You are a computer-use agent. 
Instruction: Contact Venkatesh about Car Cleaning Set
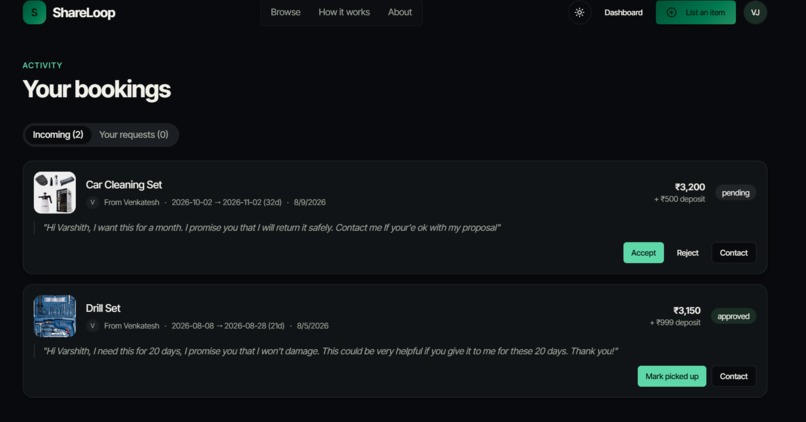(734, 253)
